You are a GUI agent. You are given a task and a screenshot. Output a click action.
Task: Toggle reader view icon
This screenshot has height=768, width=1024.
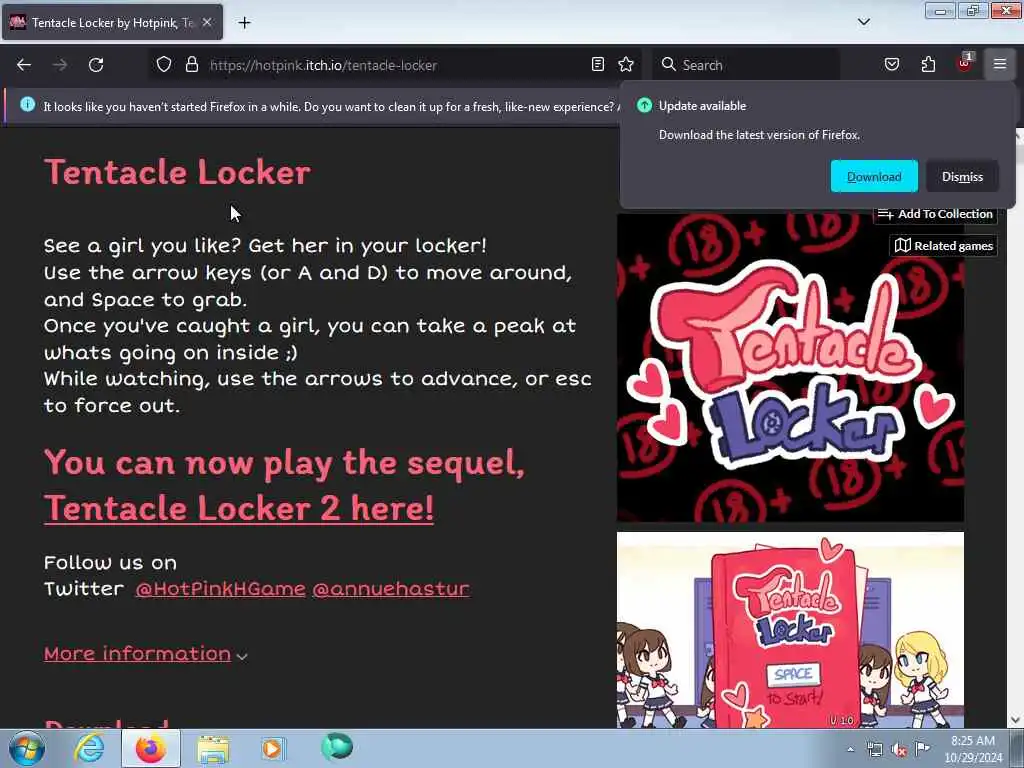[x=598, y=64]
